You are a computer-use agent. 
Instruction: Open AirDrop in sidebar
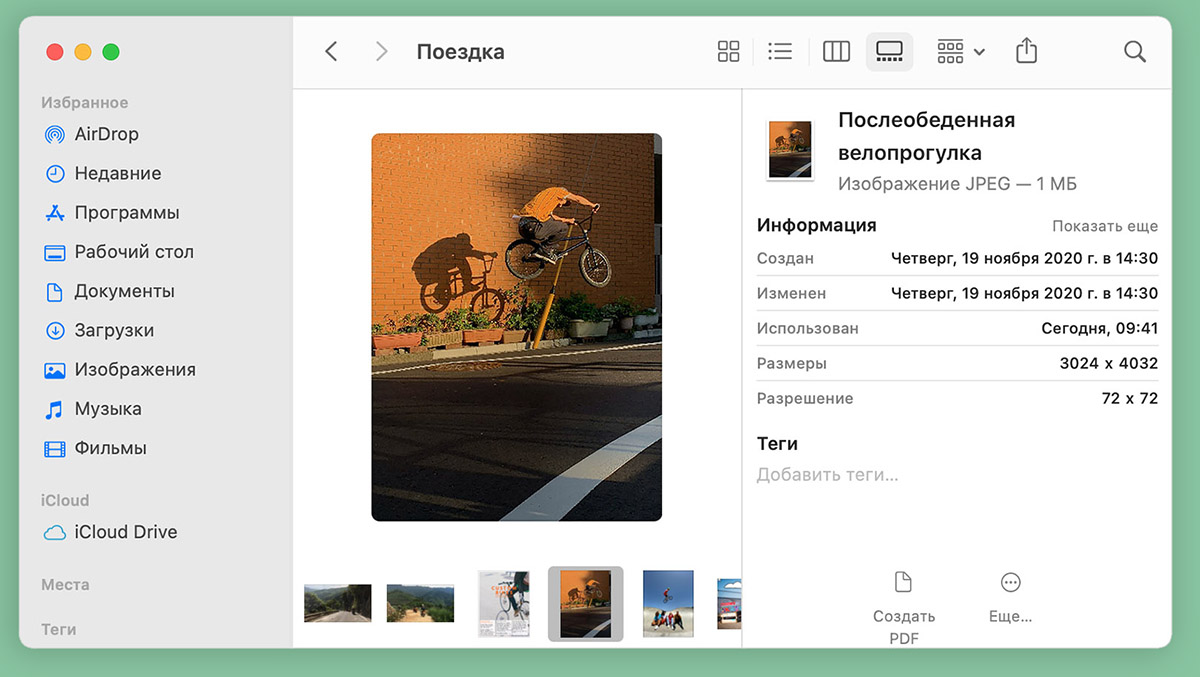[x=106, y=134]
